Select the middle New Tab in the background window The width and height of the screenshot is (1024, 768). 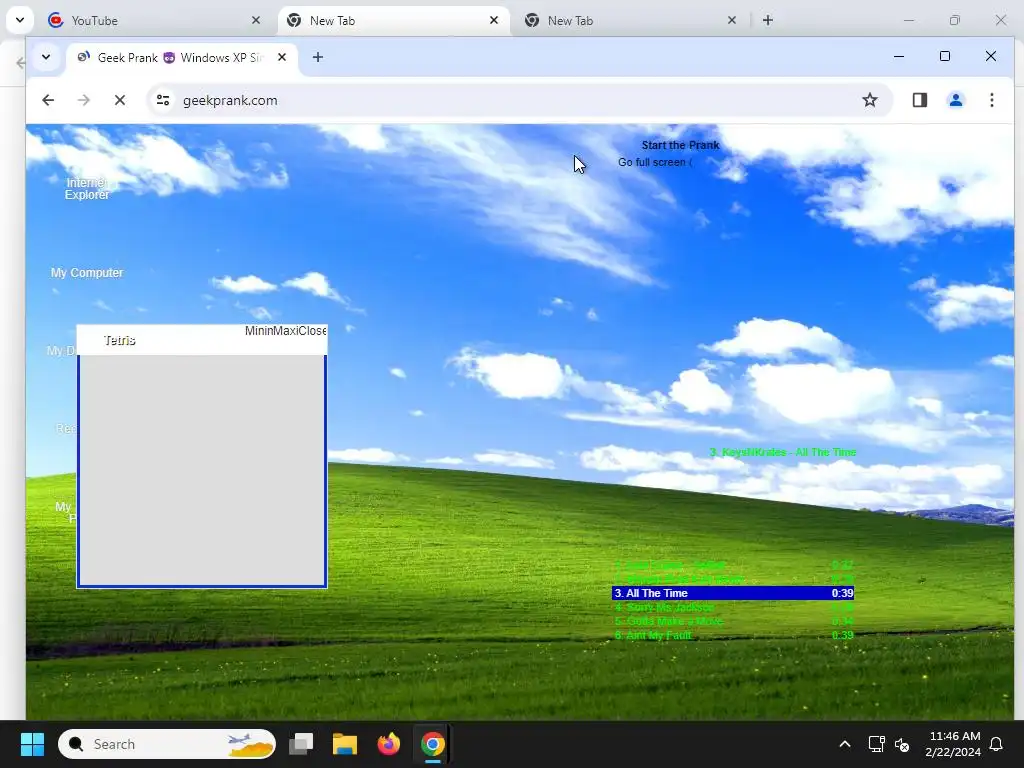[392, 20]
